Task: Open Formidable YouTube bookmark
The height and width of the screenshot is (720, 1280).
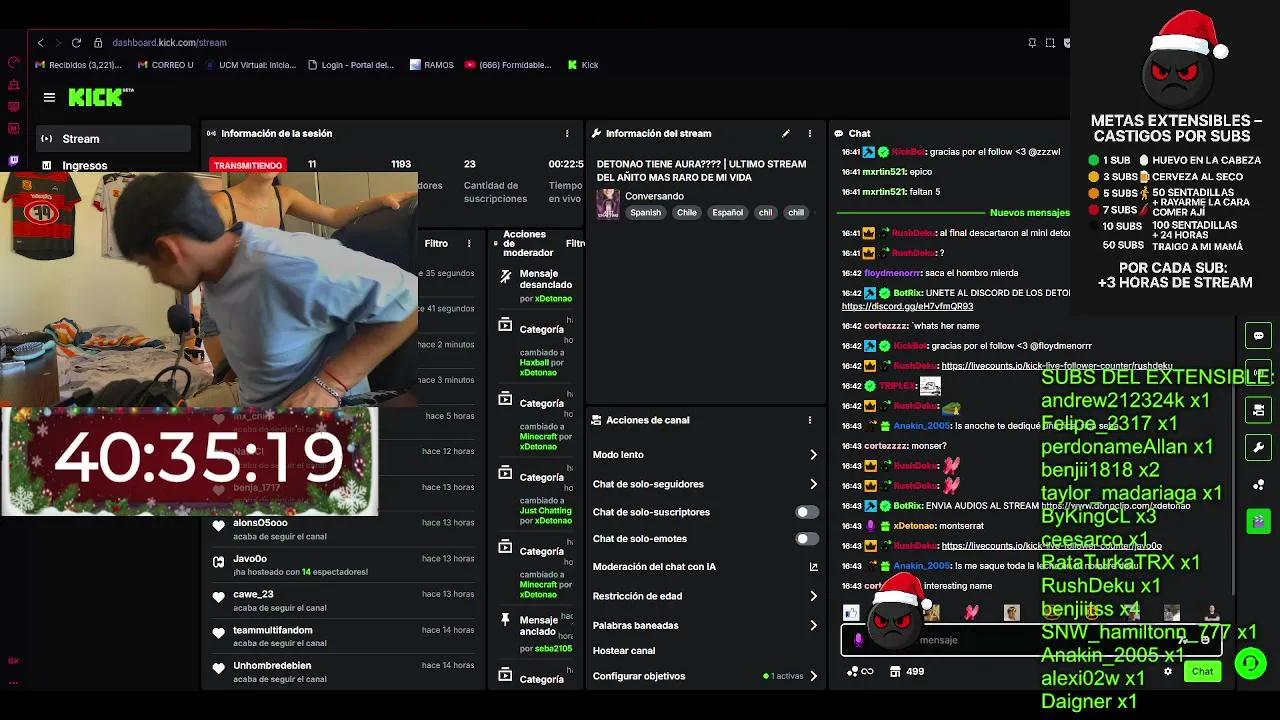Action: tap(508, 65)
